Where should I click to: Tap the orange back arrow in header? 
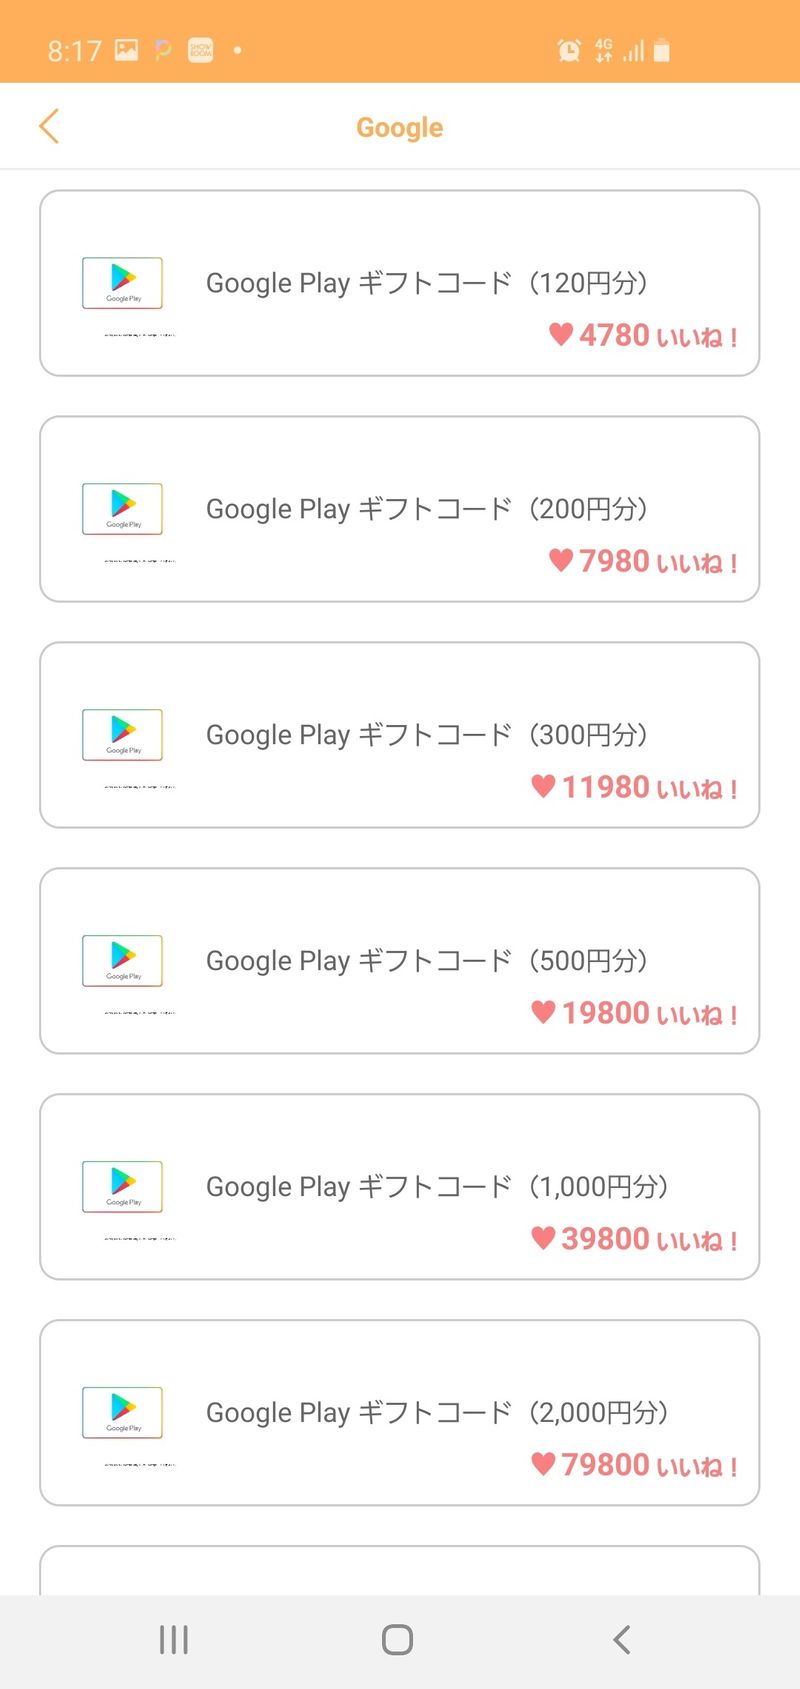click(x=49, y=127)
